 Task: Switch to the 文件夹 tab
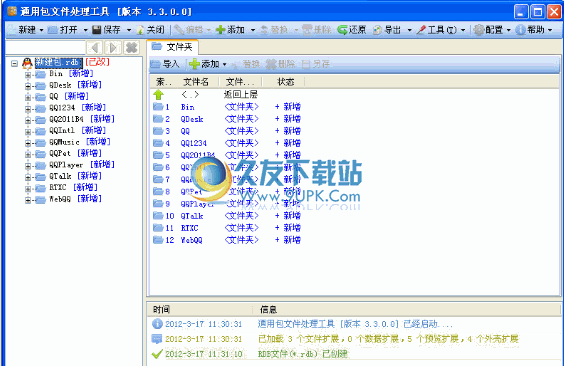click(173, 47)
